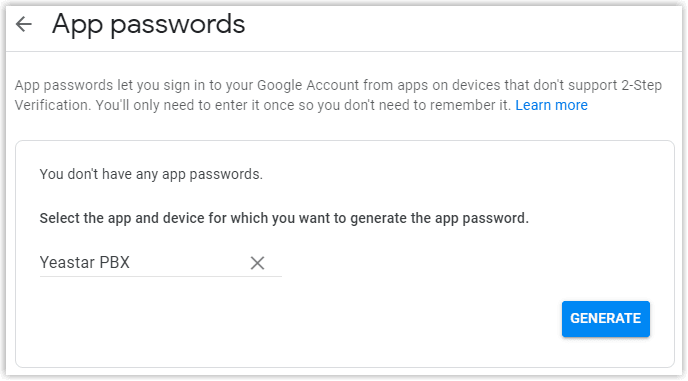
Task: Click the '2-Step' text in the description
Action: pyautogui.click(x=641, y=85)
